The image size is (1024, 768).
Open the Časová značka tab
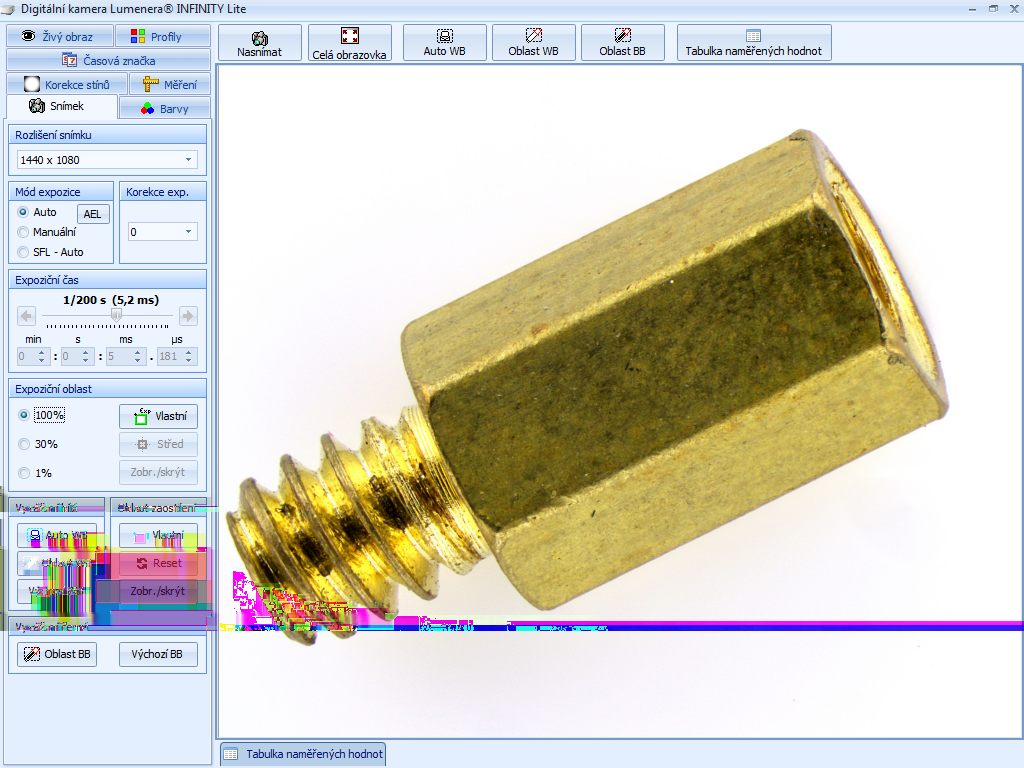(x=108, y=60)
